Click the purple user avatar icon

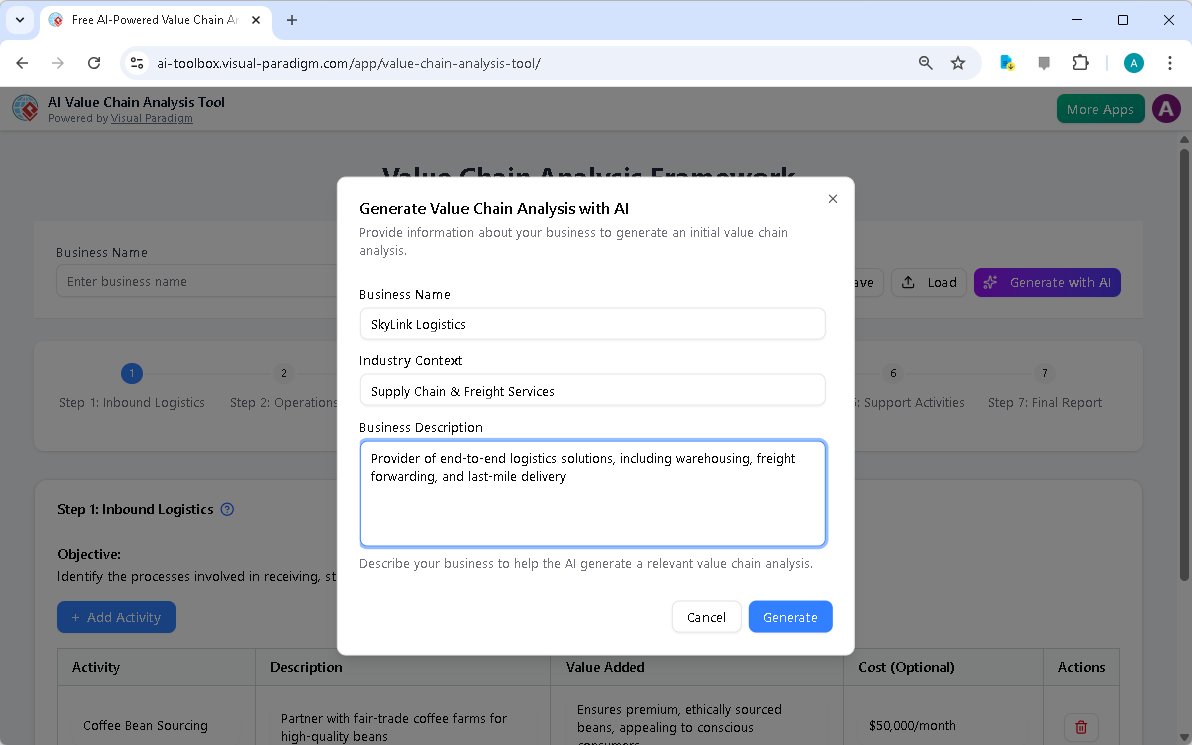pyautogui.click(x=1166, y=109)
